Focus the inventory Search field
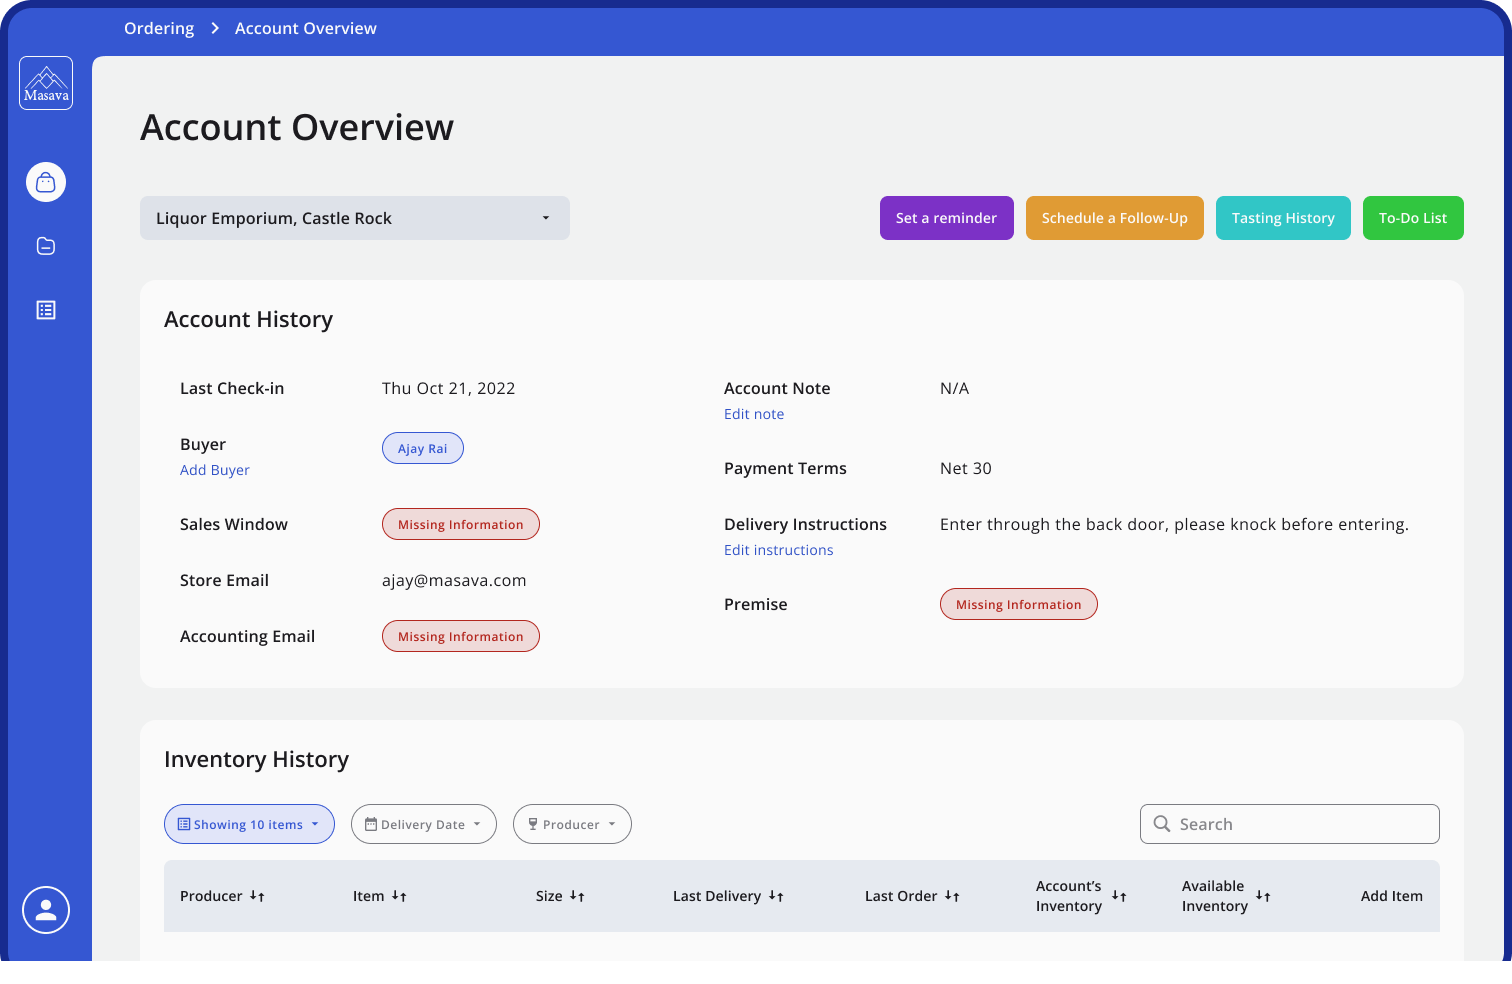Image resolution: width=1512 pixels, height=984 pixels. [1290, 824]
